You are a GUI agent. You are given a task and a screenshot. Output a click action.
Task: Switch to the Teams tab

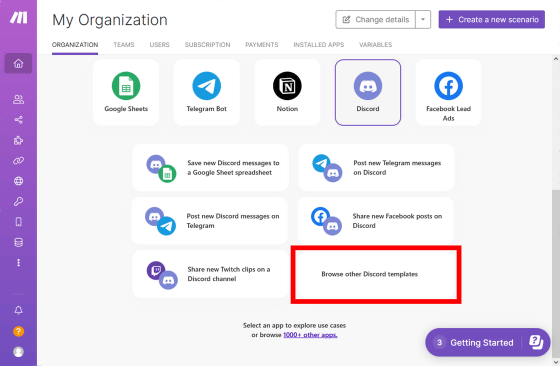pos(124,45)
